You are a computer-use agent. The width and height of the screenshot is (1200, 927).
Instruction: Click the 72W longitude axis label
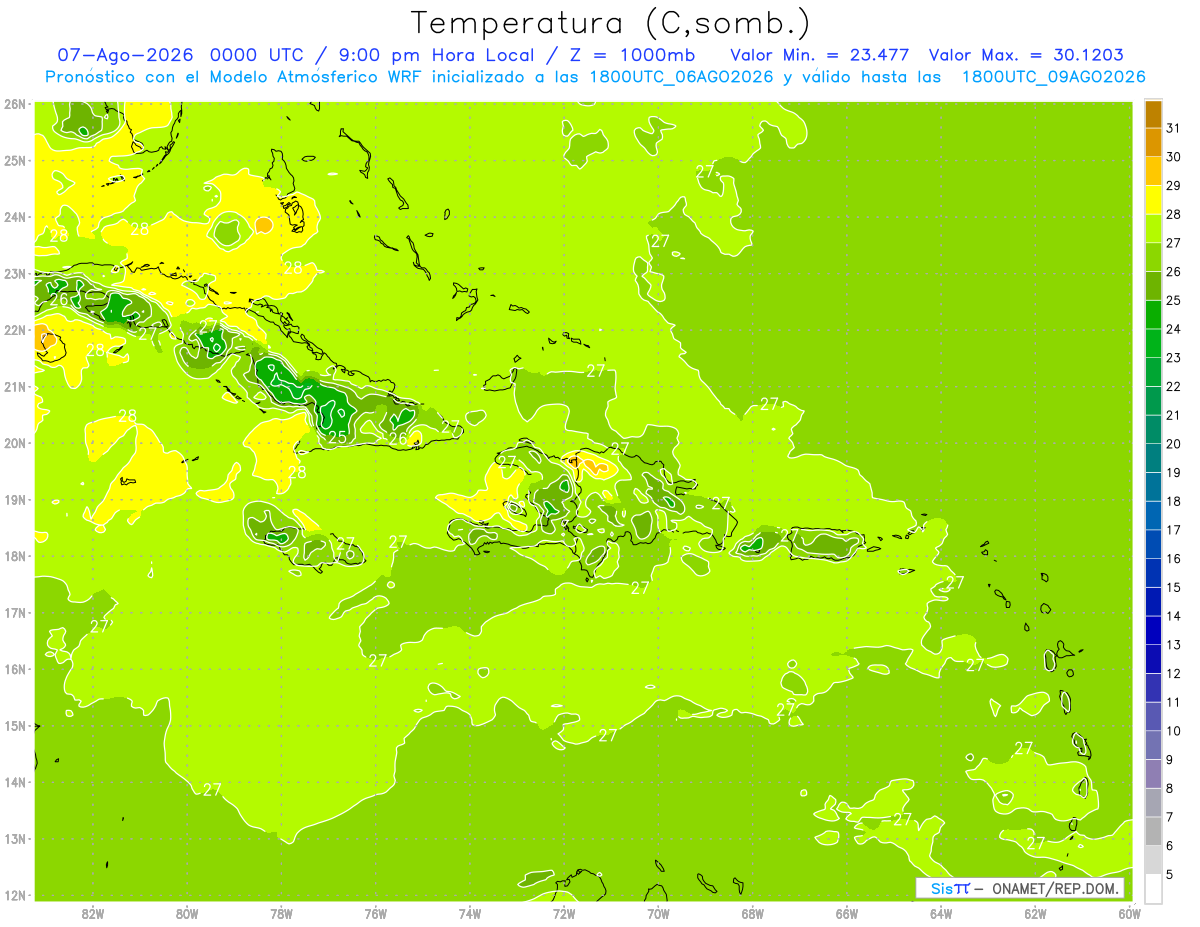point(564,914)
